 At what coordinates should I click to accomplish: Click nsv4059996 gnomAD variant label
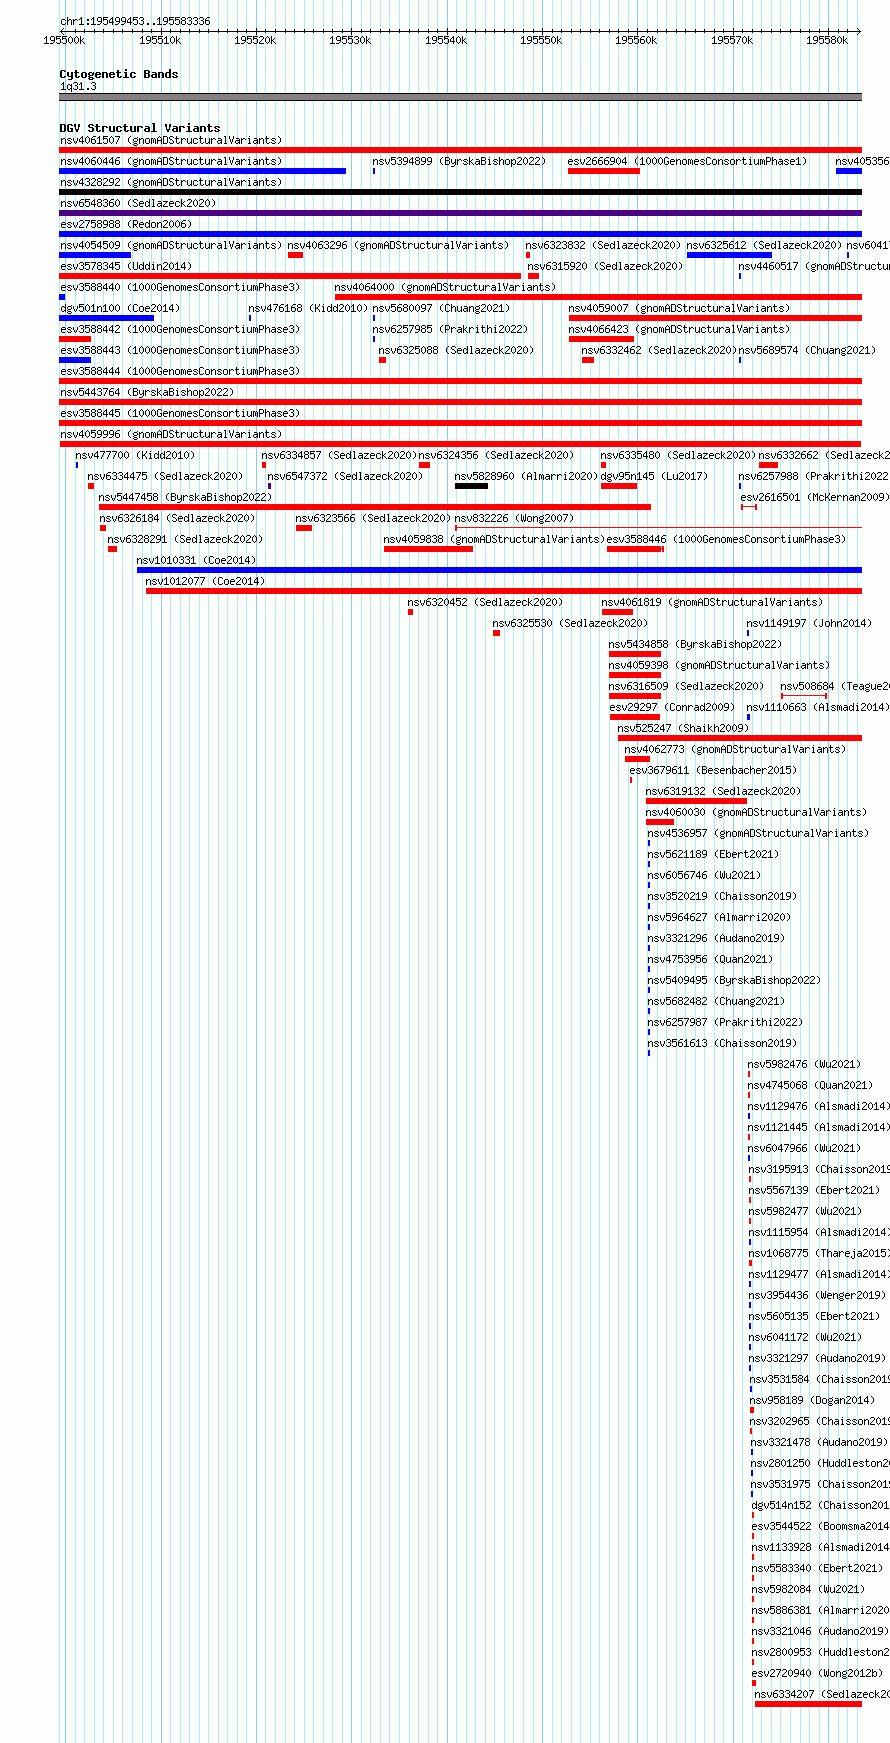click(x=171, y=434)
